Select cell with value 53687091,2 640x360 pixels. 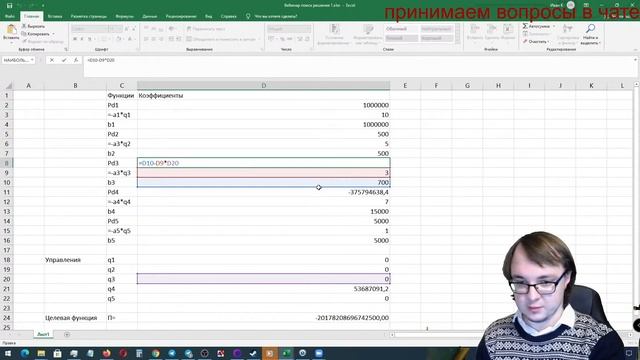click(x=264, y=289)
